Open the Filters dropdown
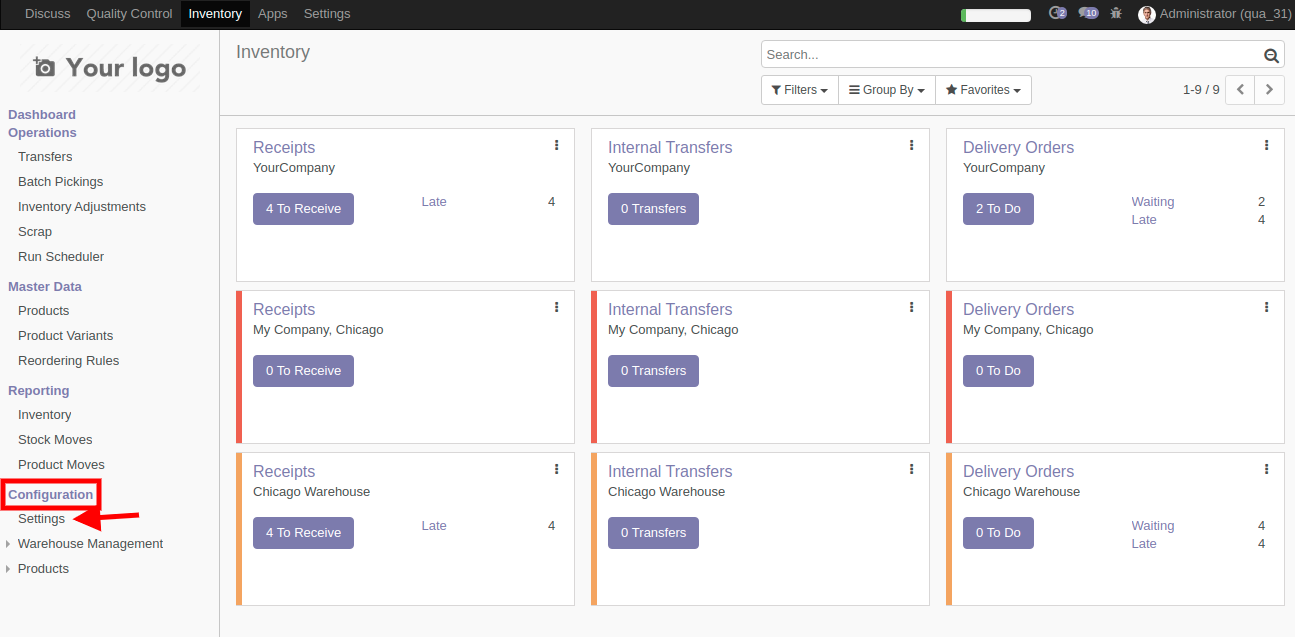Image resolution: width=1295 pixels, height=637 pixels. coord(799,90)
